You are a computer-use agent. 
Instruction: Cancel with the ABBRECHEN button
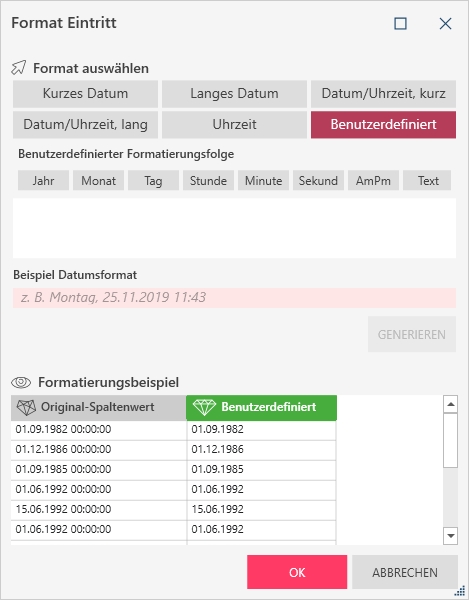coord(405,572)
